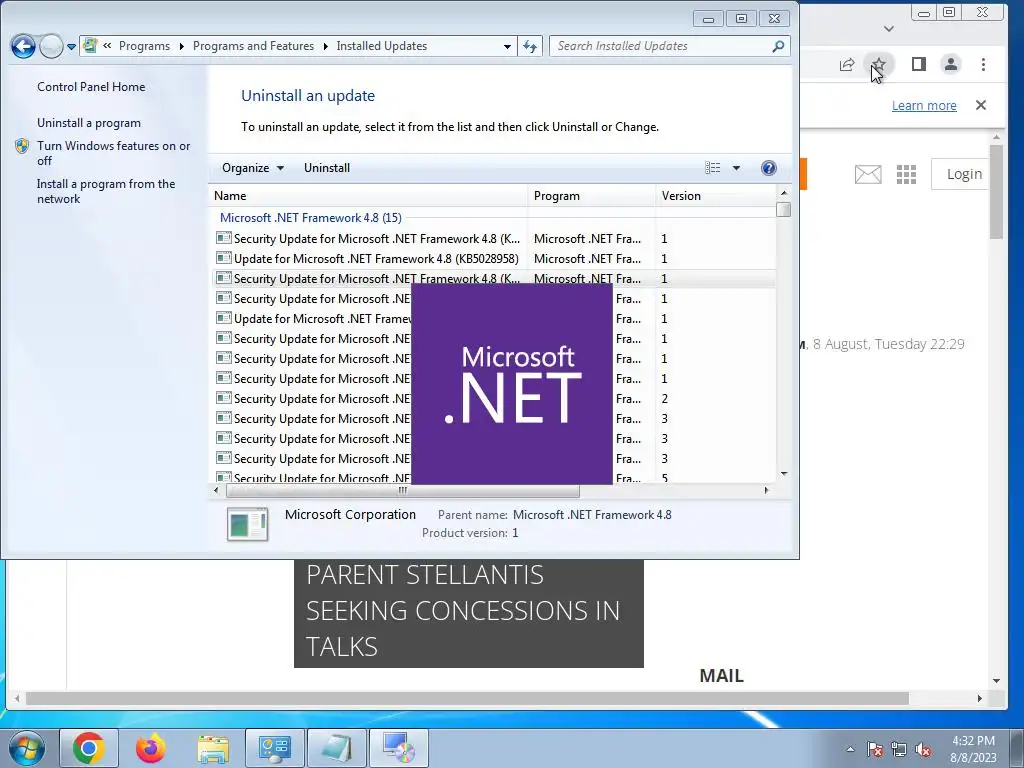Open the notepad-like taskbar app
This screenshot has width=1024, height=768.
point(336,748)
